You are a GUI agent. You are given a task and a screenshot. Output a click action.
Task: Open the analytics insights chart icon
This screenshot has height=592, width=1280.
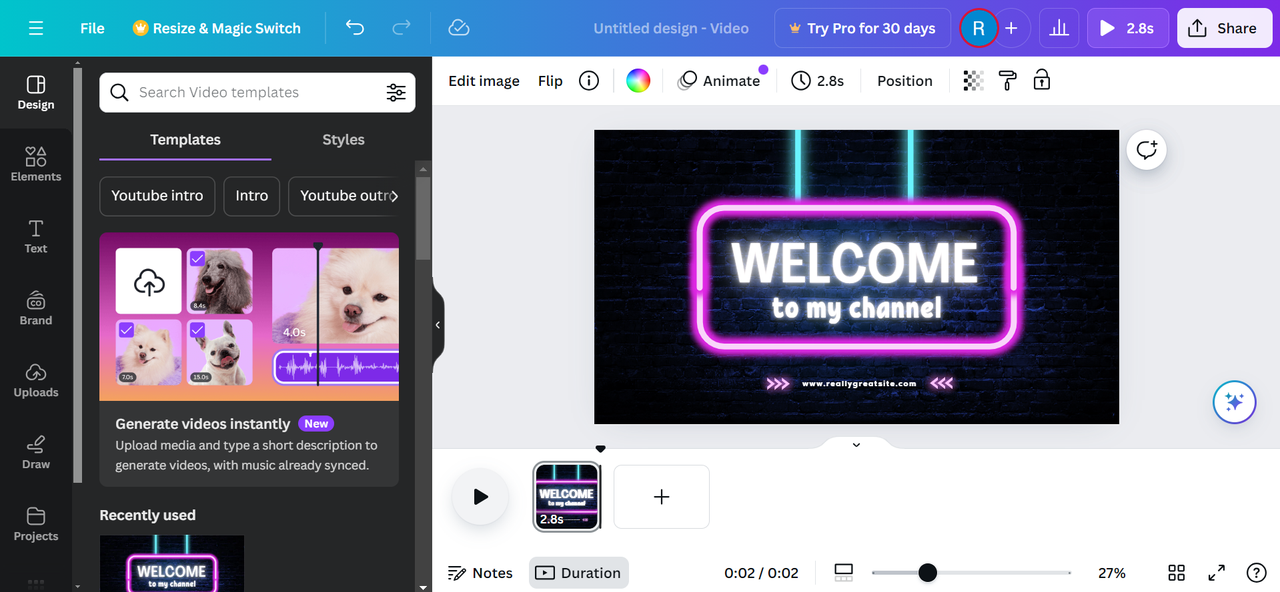coord(1059,28)
